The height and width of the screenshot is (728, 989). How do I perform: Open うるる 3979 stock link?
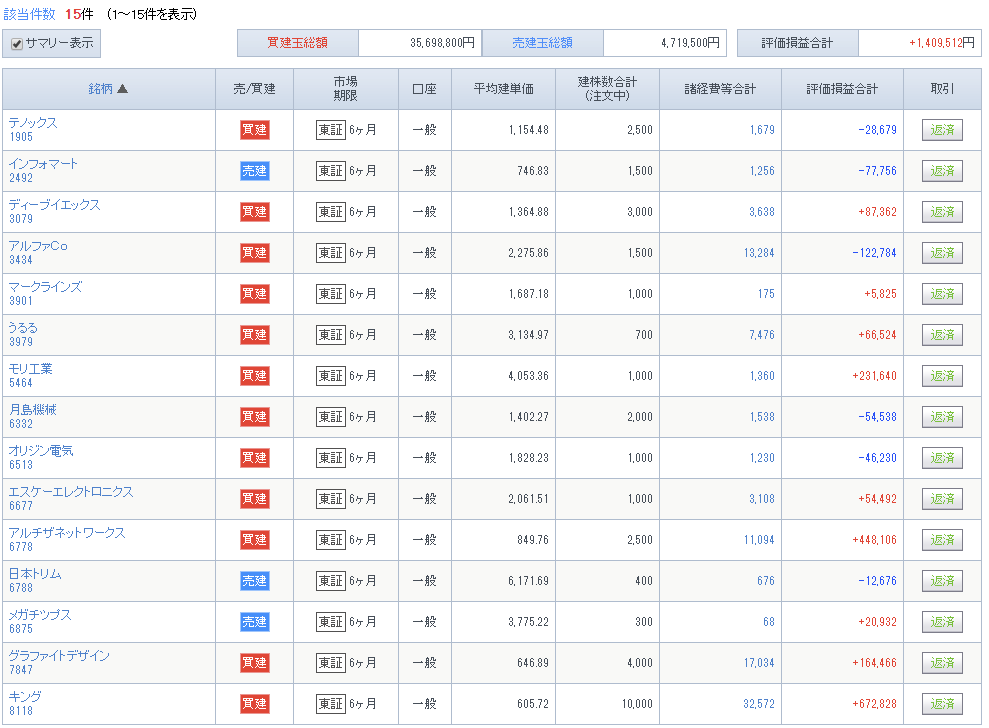[23, 334]
